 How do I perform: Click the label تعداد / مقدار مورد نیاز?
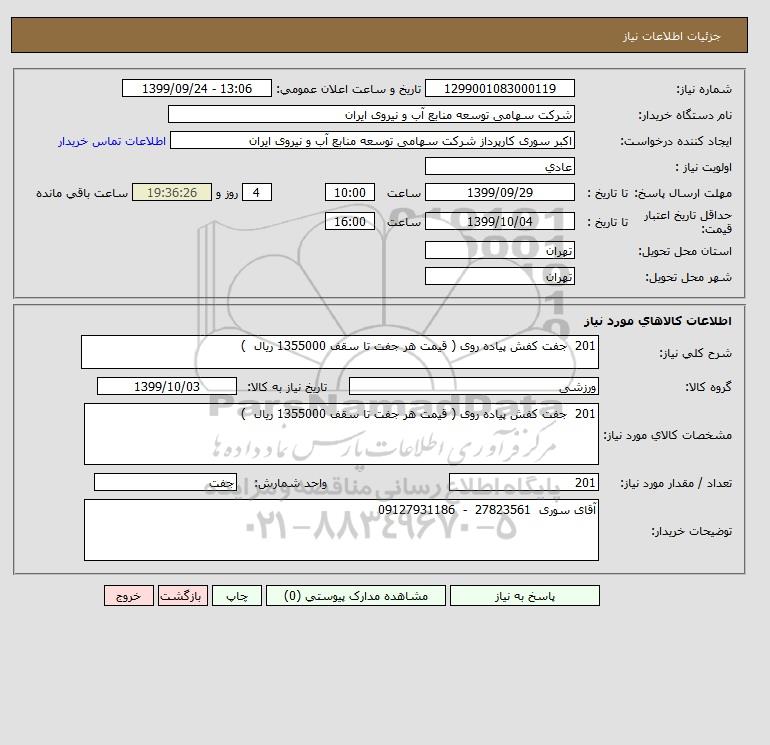pyautogui.click(x=676, y=484)
